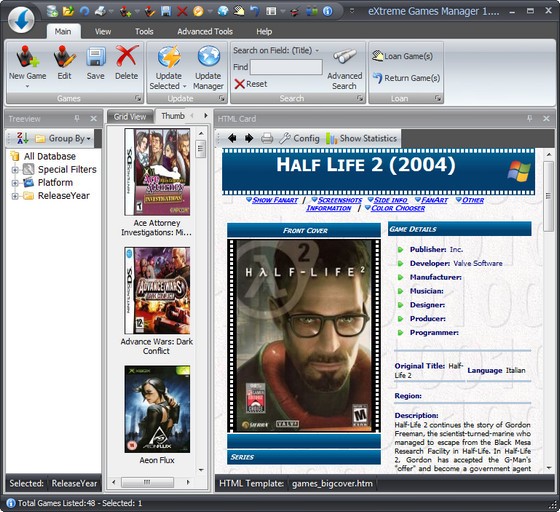Open Update Selected dropdown arrow
Viewport: 560px width, 512px height.
click(x=185, y=86)
